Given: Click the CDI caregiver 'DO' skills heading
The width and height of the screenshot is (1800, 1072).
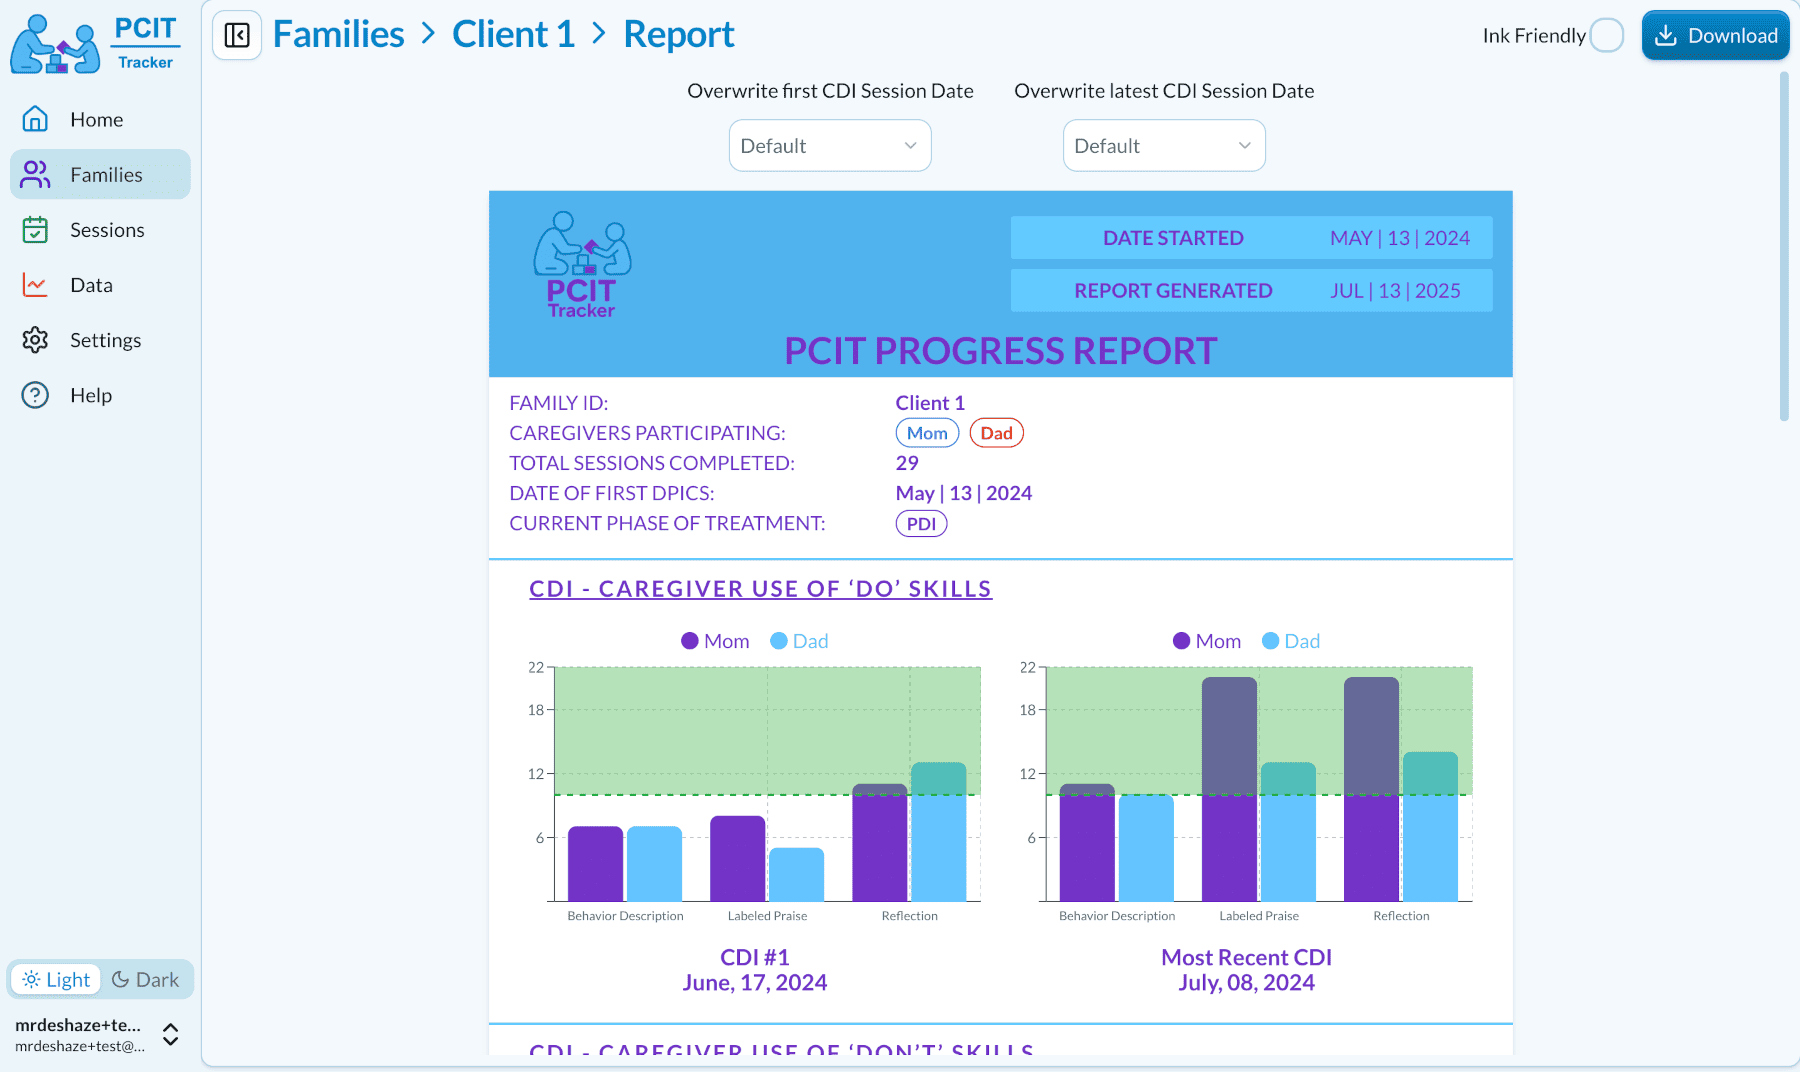Looking at the screenshot, I should [x=760, y=589].
